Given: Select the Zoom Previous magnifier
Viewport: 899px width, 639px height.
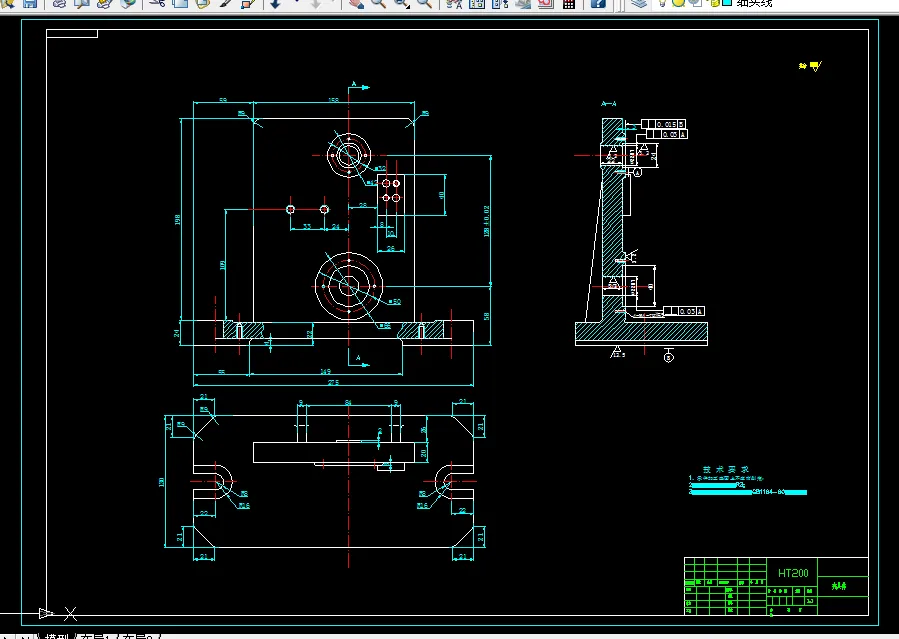Looking at the screenshot, I should (424, 3).
